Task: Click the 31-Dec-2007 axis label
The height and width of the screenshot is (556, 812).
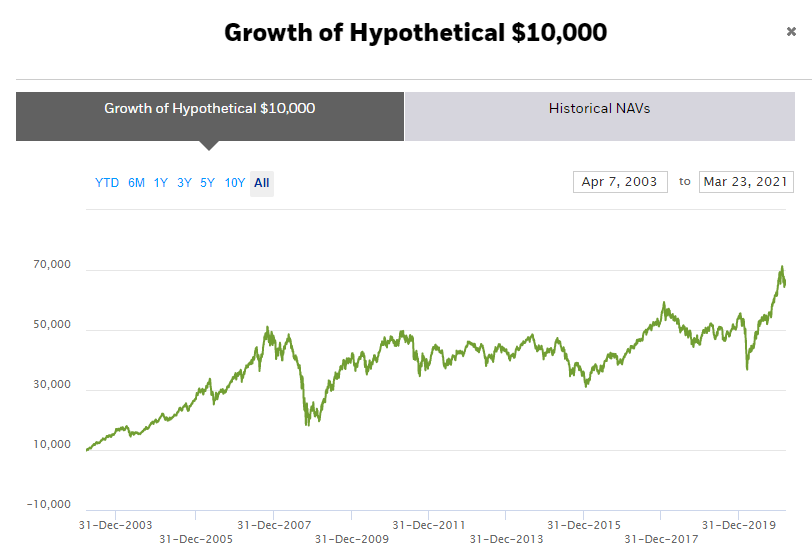Action: point(274,525)
